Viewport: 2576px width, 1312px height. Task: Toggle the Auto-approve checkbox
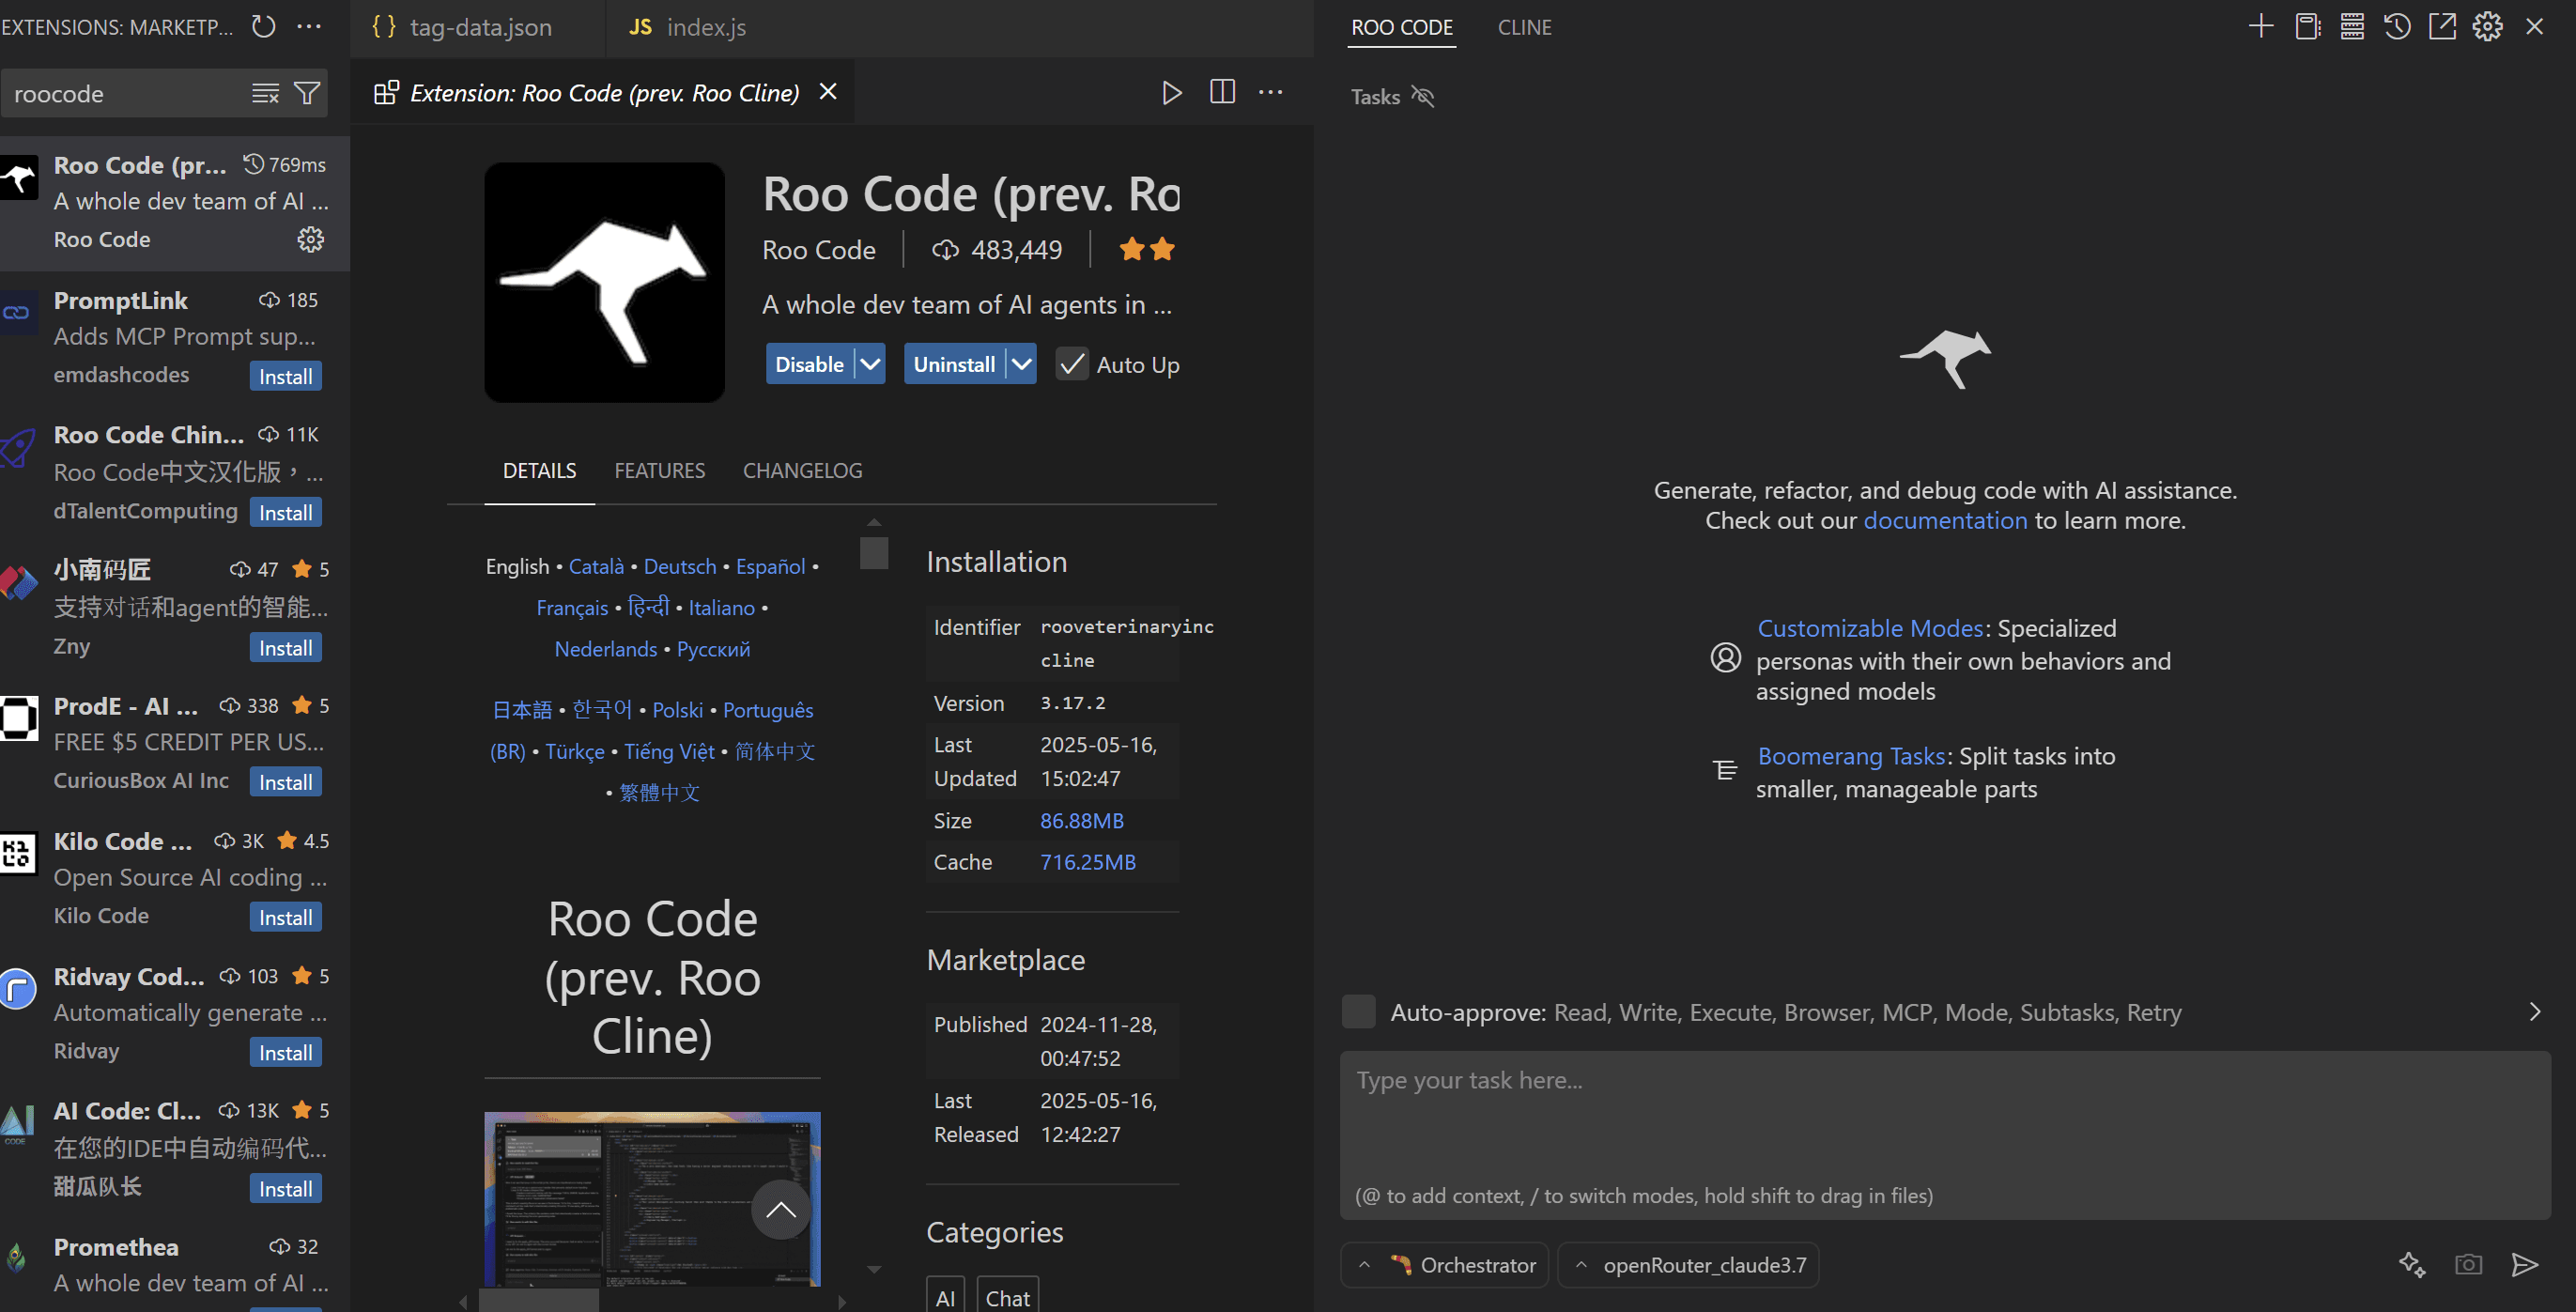click(x=1358, y=1012)
